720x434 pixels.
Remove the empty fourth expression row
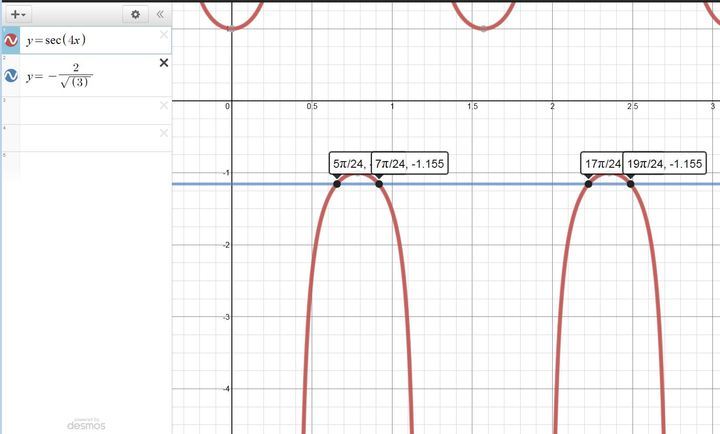click(164, 133)
